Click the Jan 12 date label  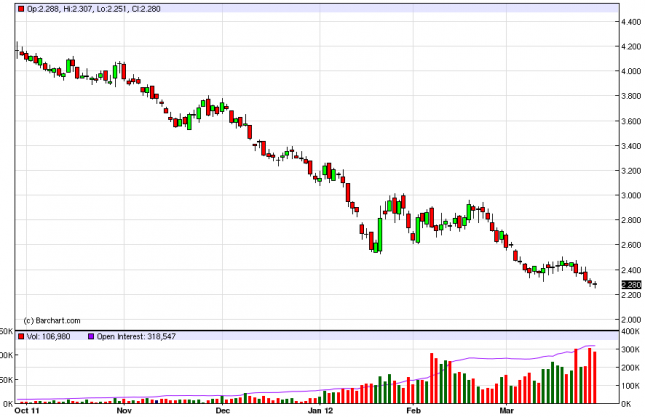click(320, 410)
